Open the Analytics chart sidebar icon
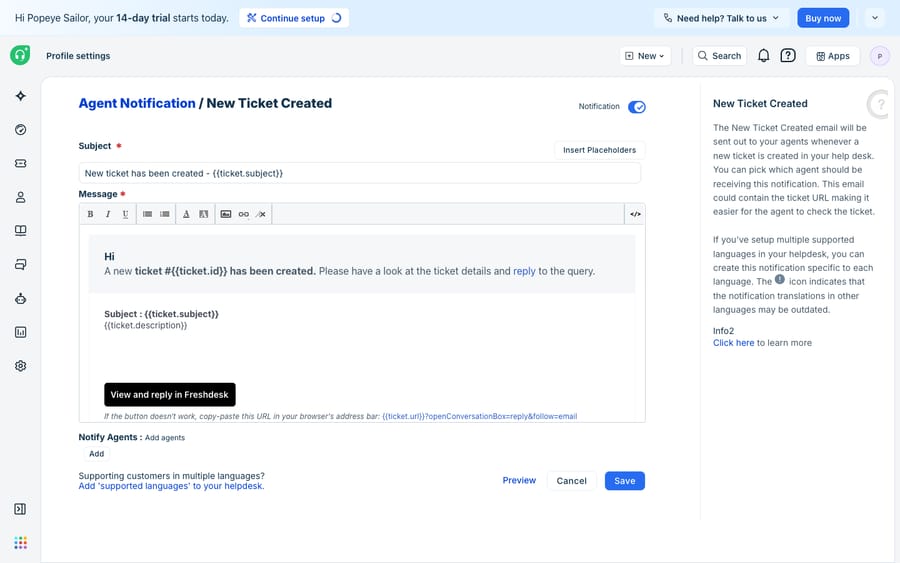This screenshot has height=563, width=900. coord(21,332)
